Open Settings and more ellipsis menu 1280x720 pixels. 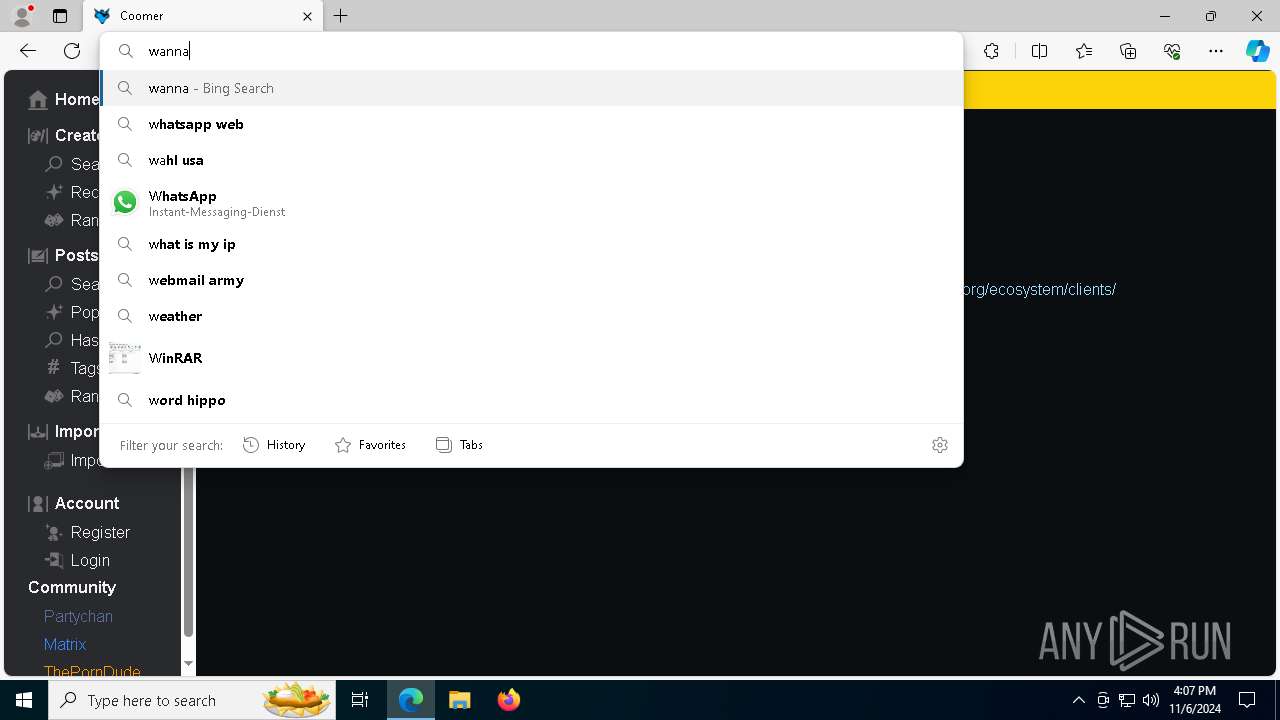point(1216,51)
